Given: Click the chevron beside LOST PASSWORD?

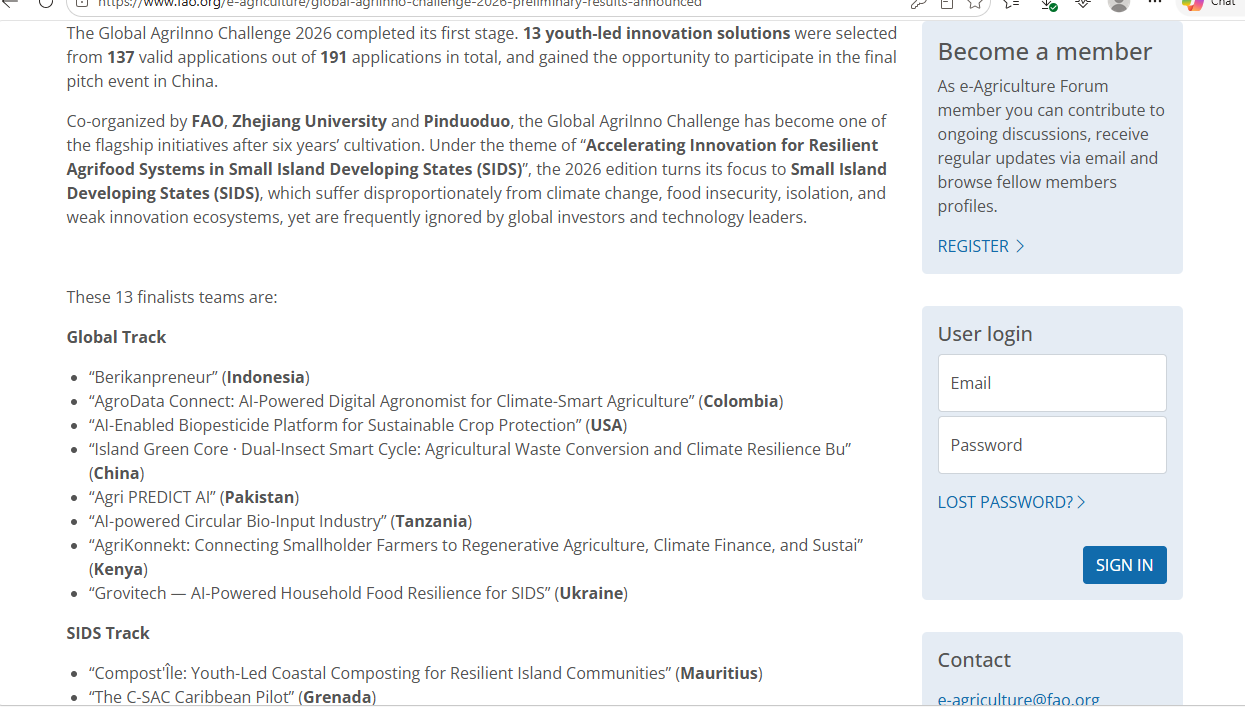Looking at the screenshot, I should point(1081,502).
